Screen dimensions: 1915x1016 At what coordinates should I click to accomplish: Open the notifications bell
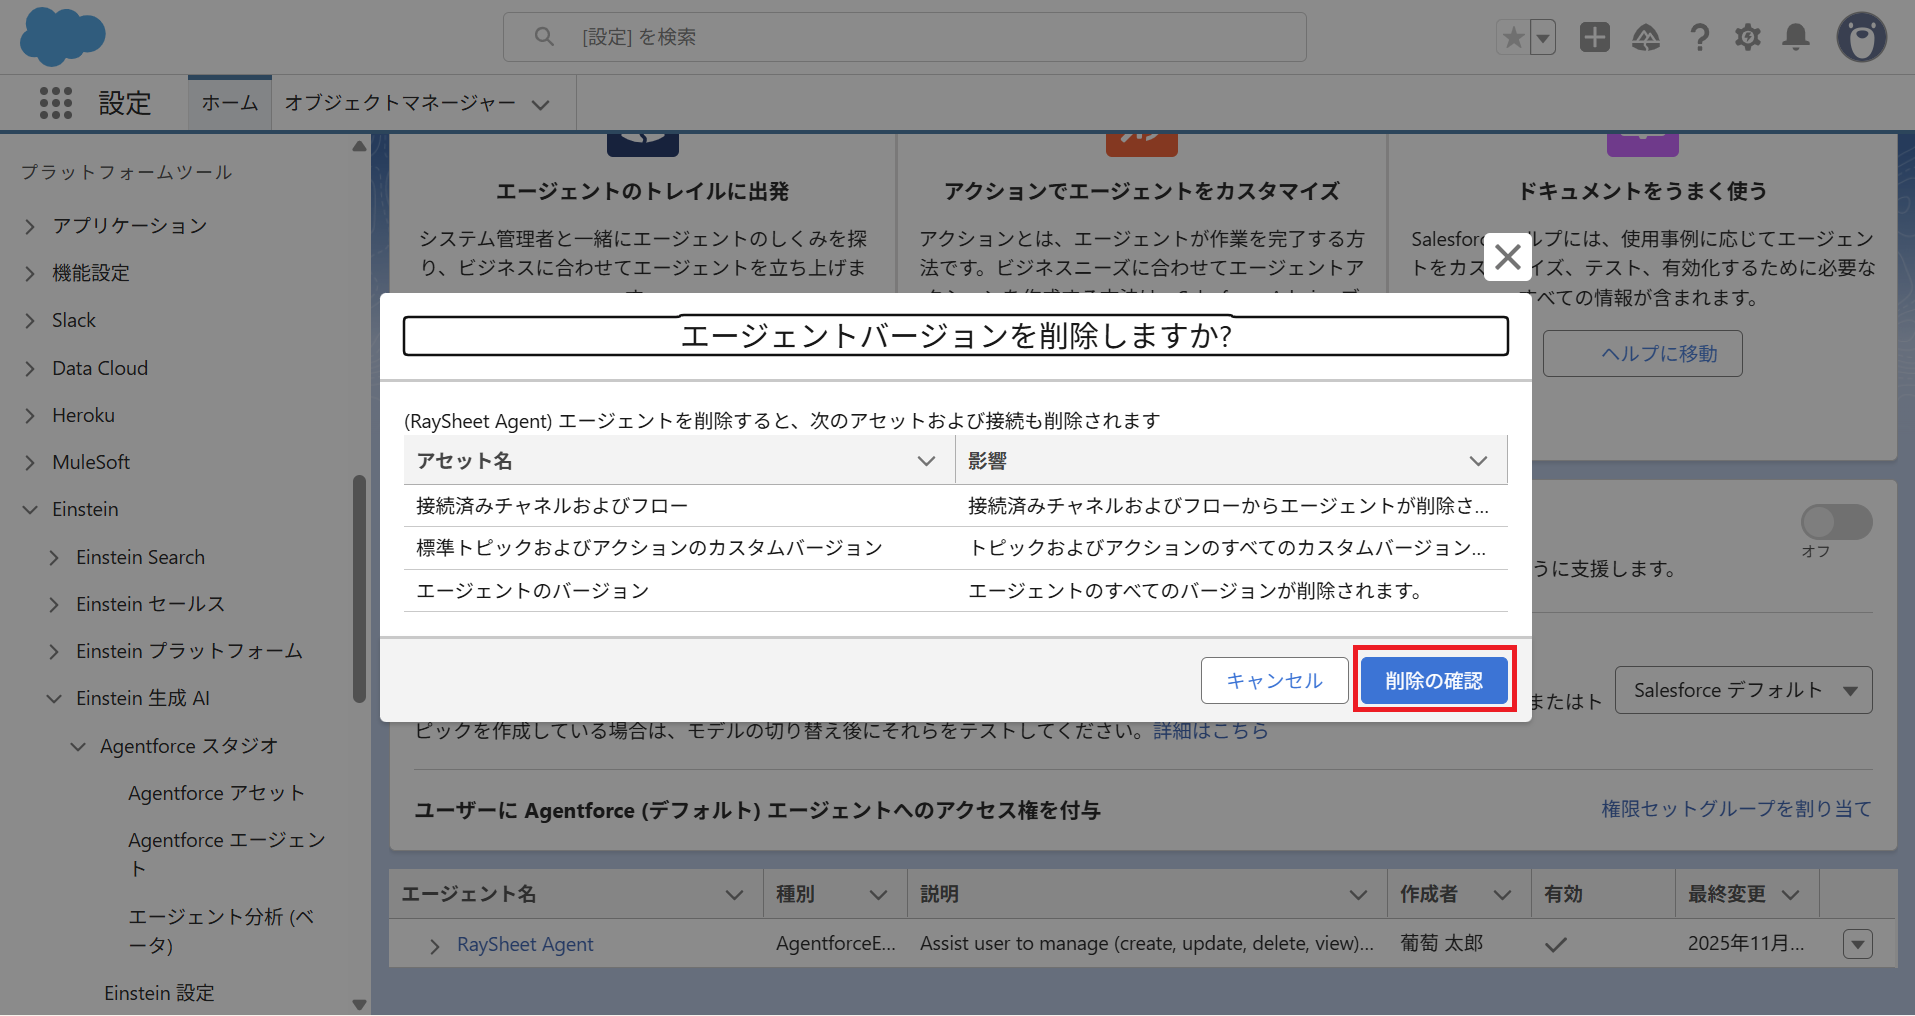(x=1796, y=38)
